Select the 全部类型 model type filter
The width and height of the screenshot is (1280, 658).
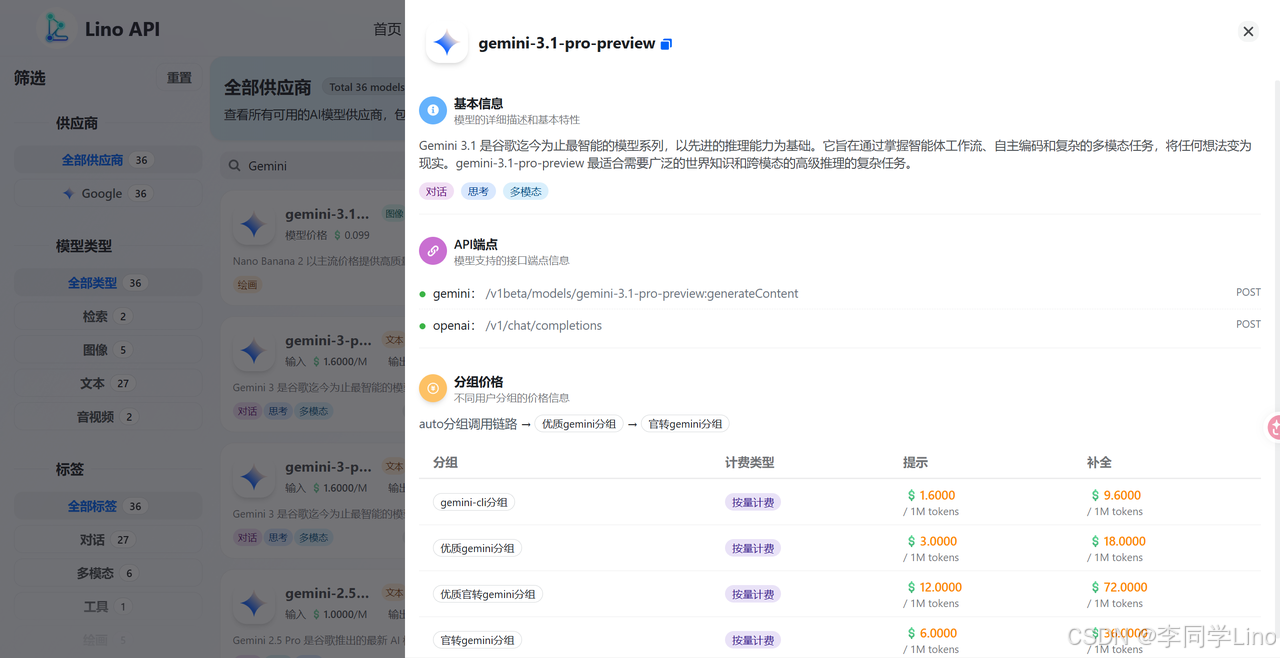(106, 283)
